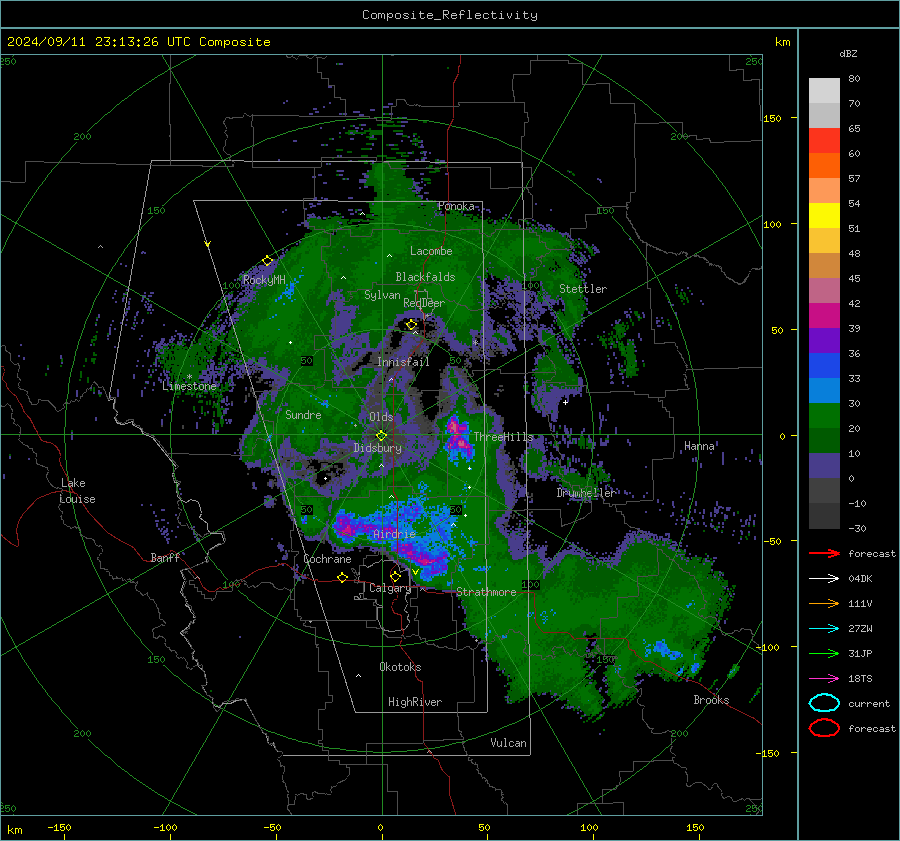This screenshot has width=900, height=841.
Task: Select the red 60-65 dBZ color swatch
Action: pyautogui.click(x=824, y=141)
